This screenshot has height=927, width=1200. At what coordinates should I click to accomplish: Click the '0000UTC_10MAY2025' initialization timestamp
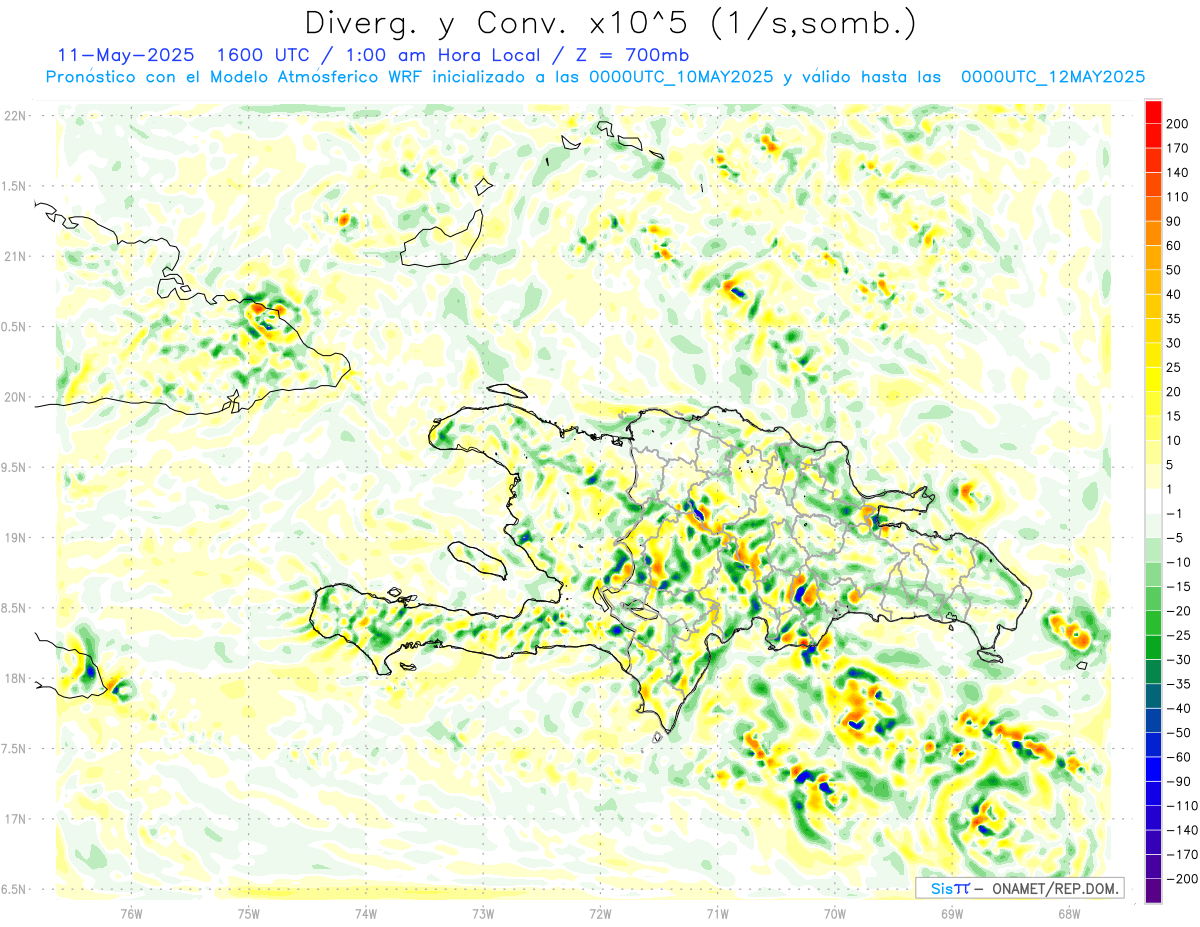[681, 77]
